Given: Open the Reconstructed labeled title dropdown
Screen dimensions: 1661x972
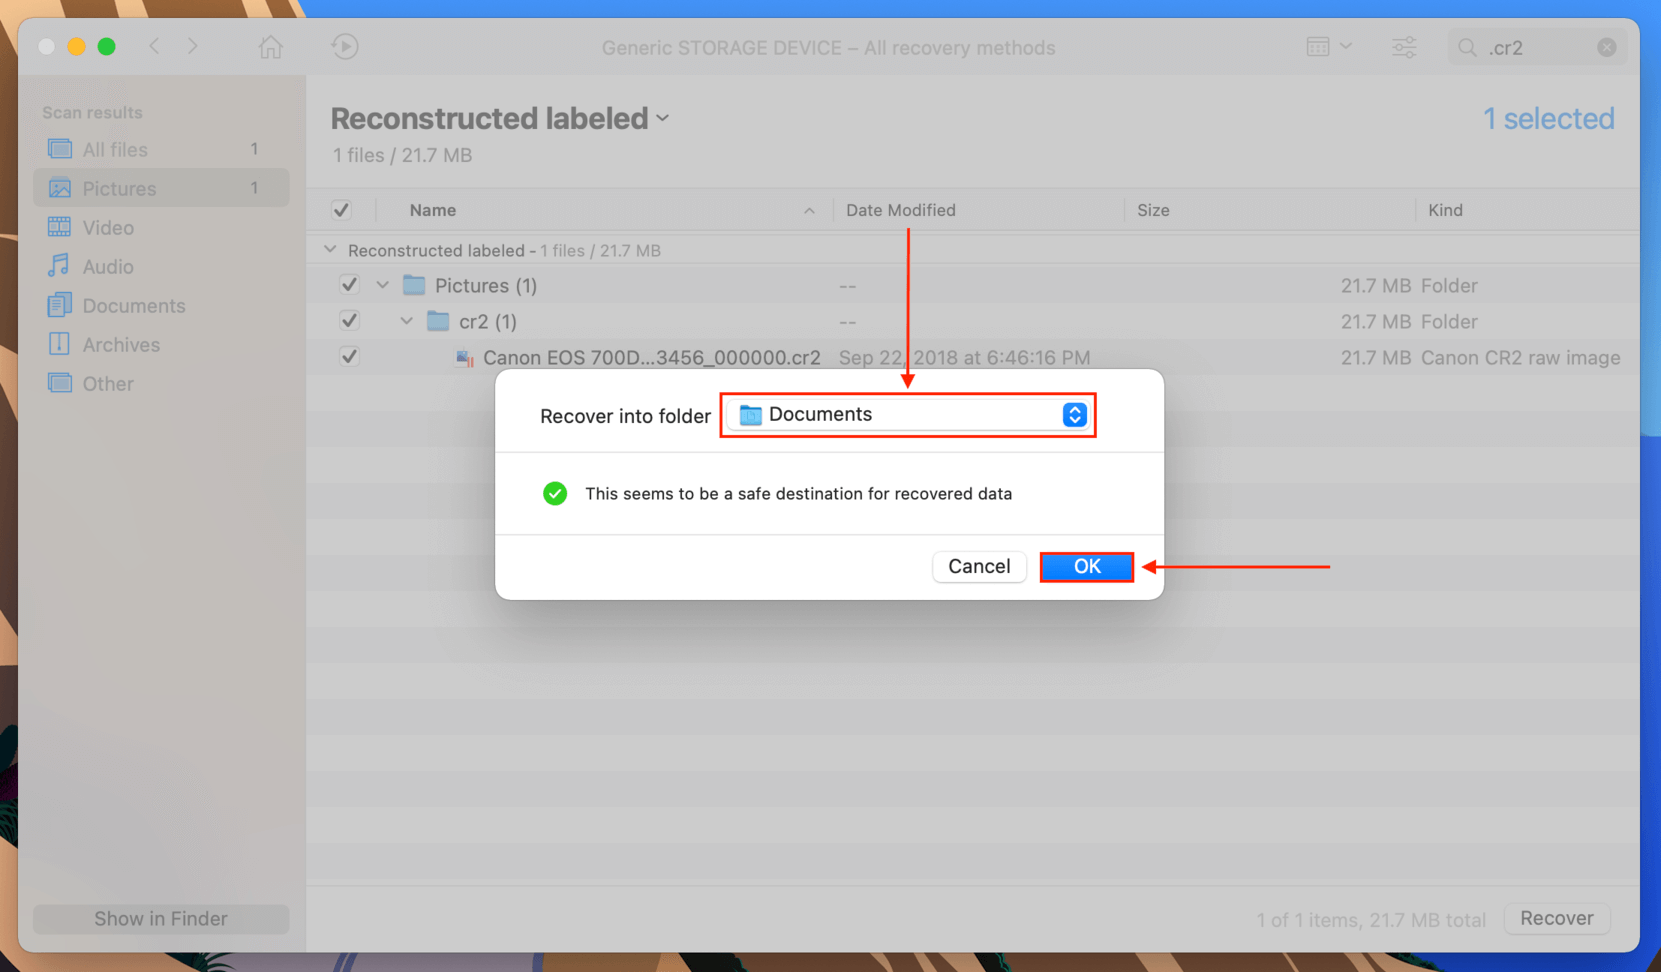Looking at the screenshot, I should point(663,118).
